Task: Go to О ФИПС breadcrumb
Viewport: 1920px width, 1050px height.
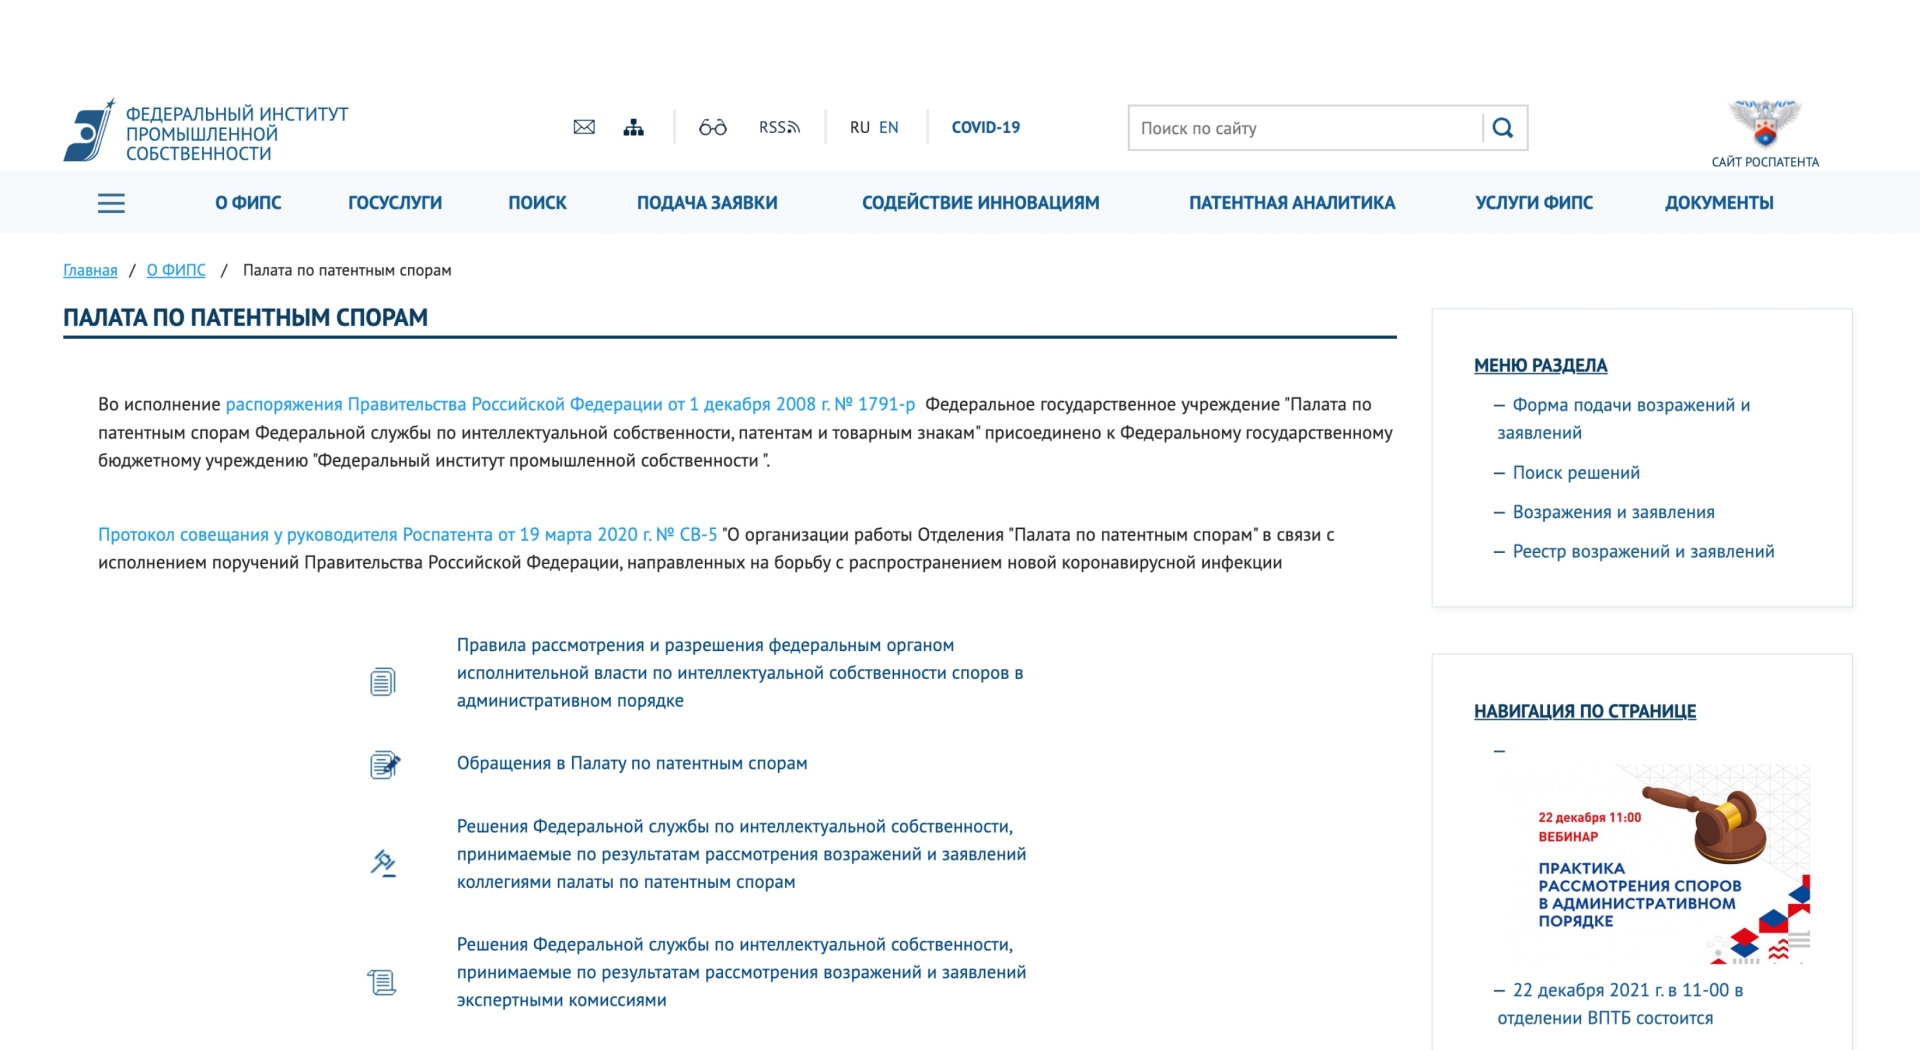Action: click(x=176, y=270)
